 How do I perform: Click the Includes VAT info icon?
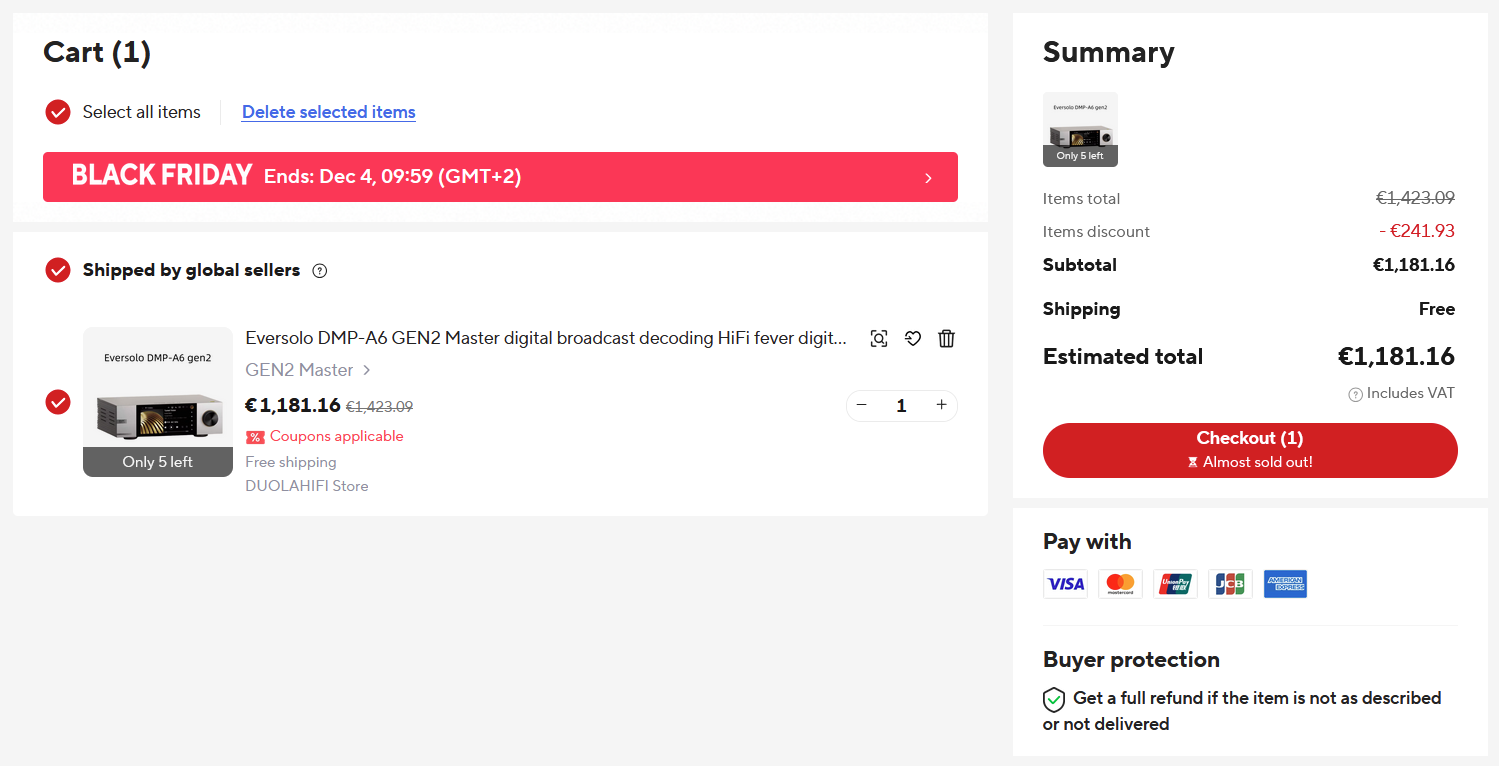[1355, 395]
